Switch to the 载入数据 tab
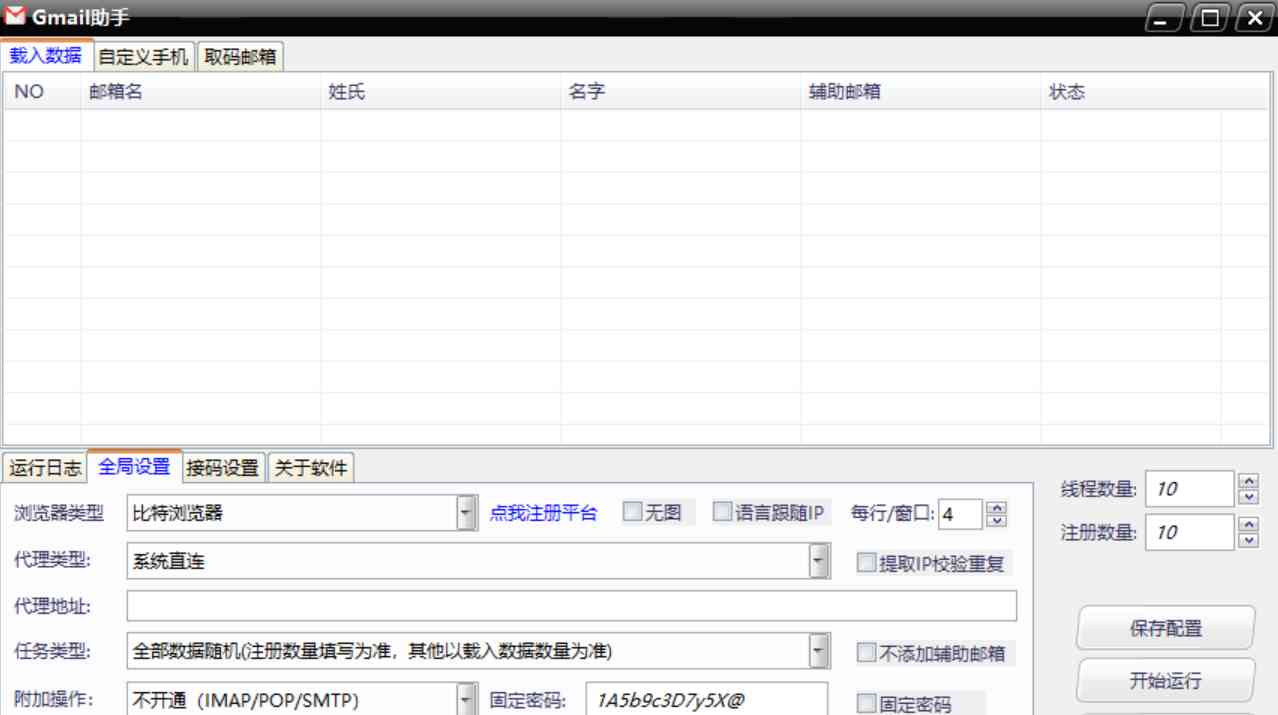Image resolution: width=1278 pixels, height=715 pixels. coord(46,56)
